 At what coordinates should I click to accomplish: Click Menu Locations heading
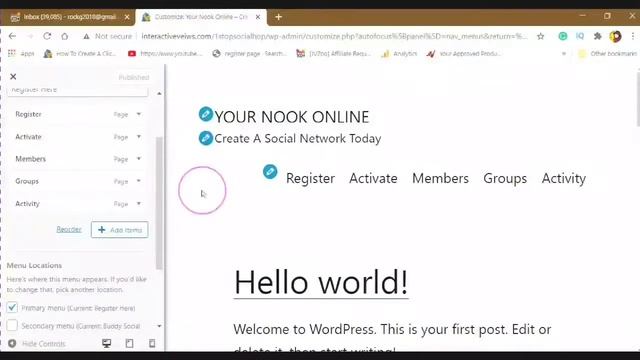pyautogui.click(x=34, y=265)
